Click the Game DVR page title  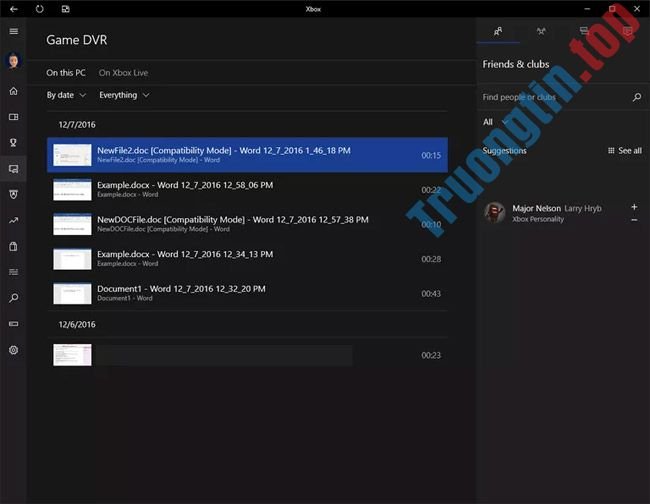coord(77,40)
